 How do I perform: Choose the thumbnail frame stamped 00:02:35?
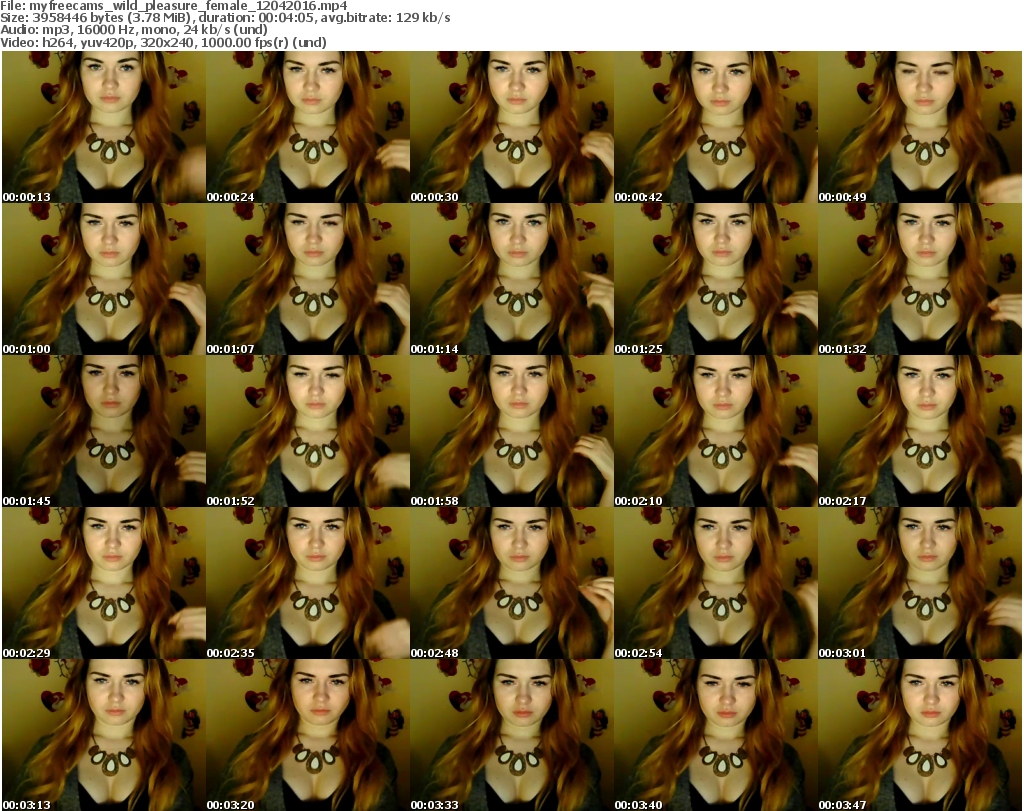point(308,583)
